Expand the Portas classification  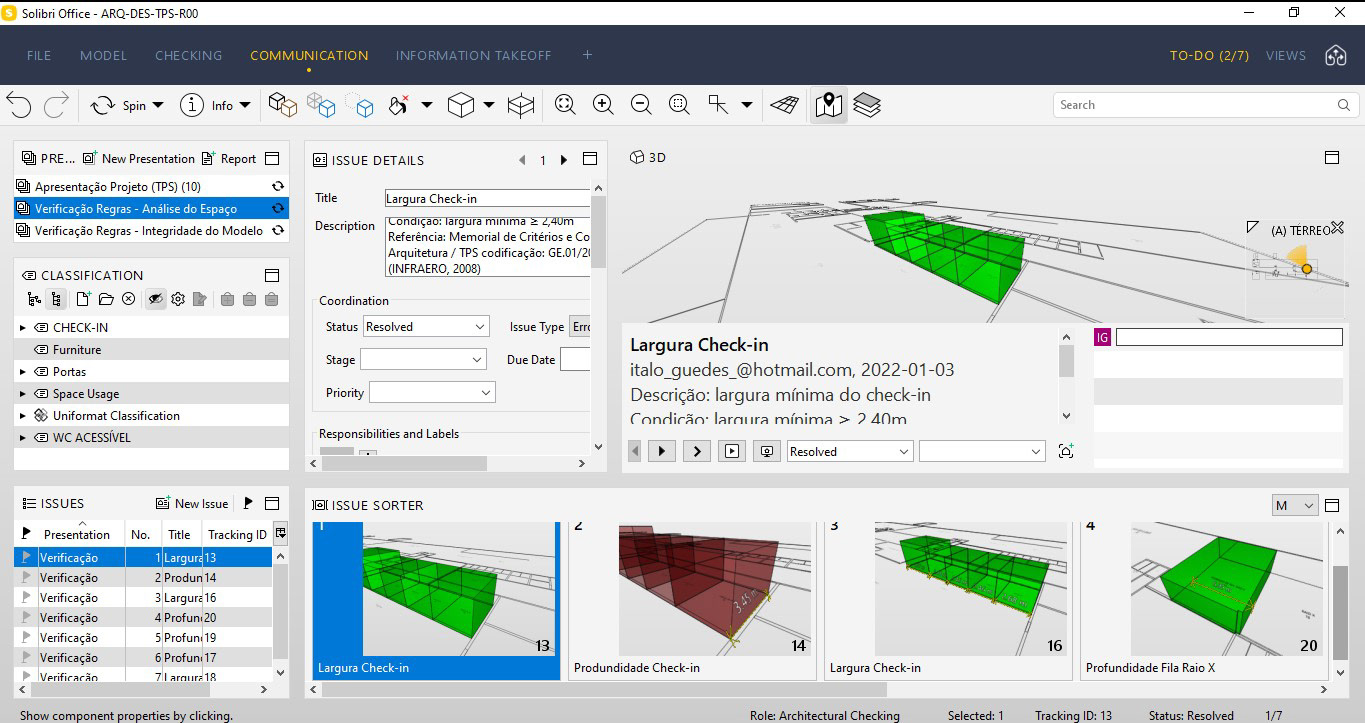click(23, 372)
